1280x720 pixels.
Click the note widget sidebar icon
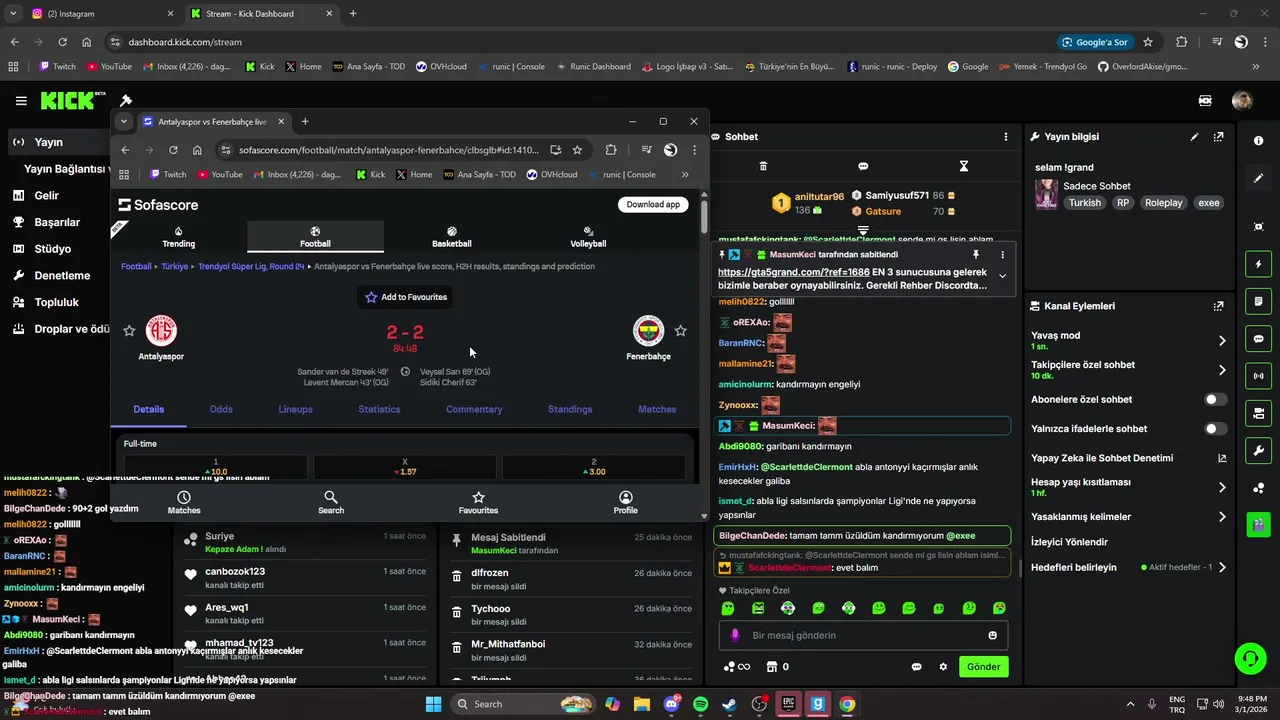pos(1258,301)
